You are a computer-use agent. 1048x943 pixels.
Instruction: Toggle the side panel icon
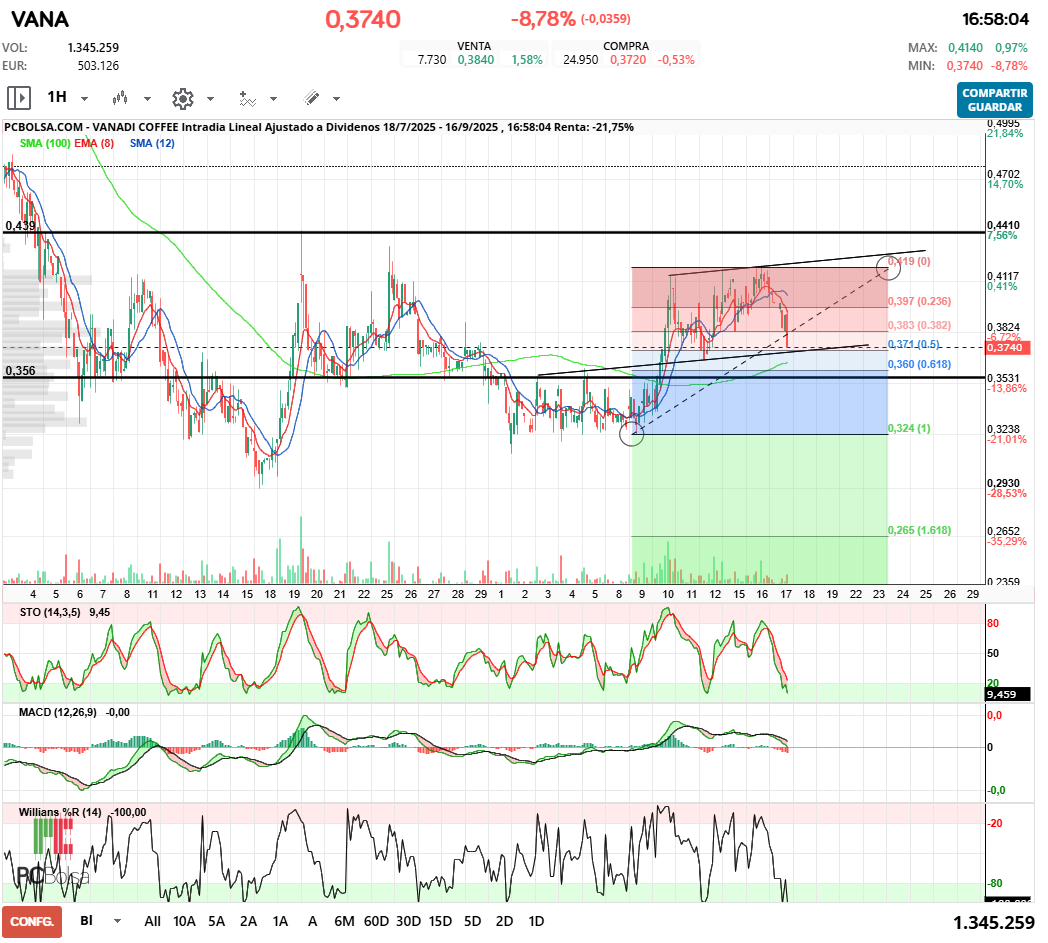coord(19,98)
